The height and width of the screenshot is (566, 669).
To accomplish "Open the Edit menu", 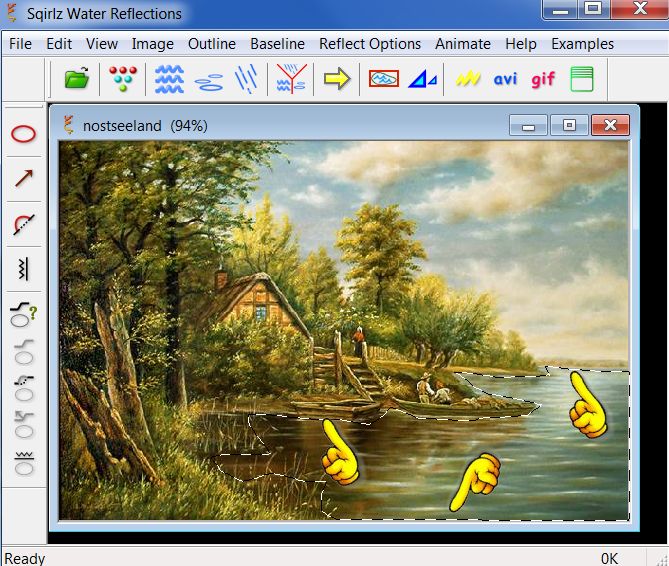I will pyautogui.click(x=59, y=44).
